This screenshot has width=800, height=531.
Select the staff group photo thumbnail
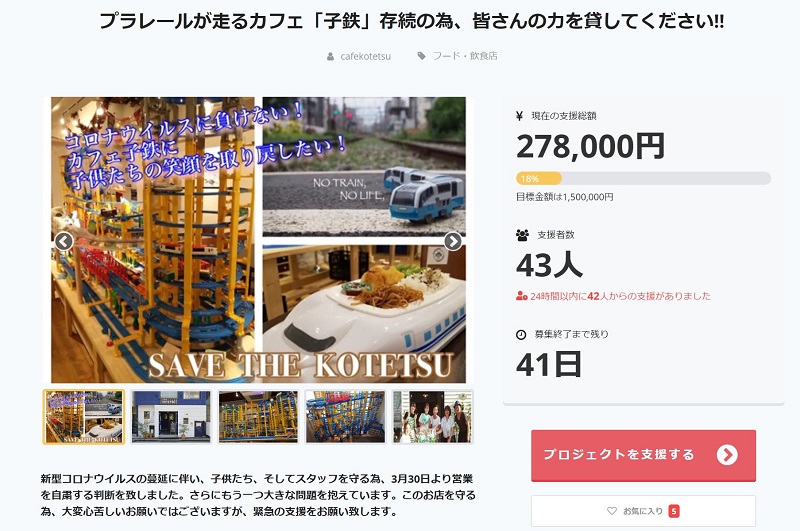[433, 417]
